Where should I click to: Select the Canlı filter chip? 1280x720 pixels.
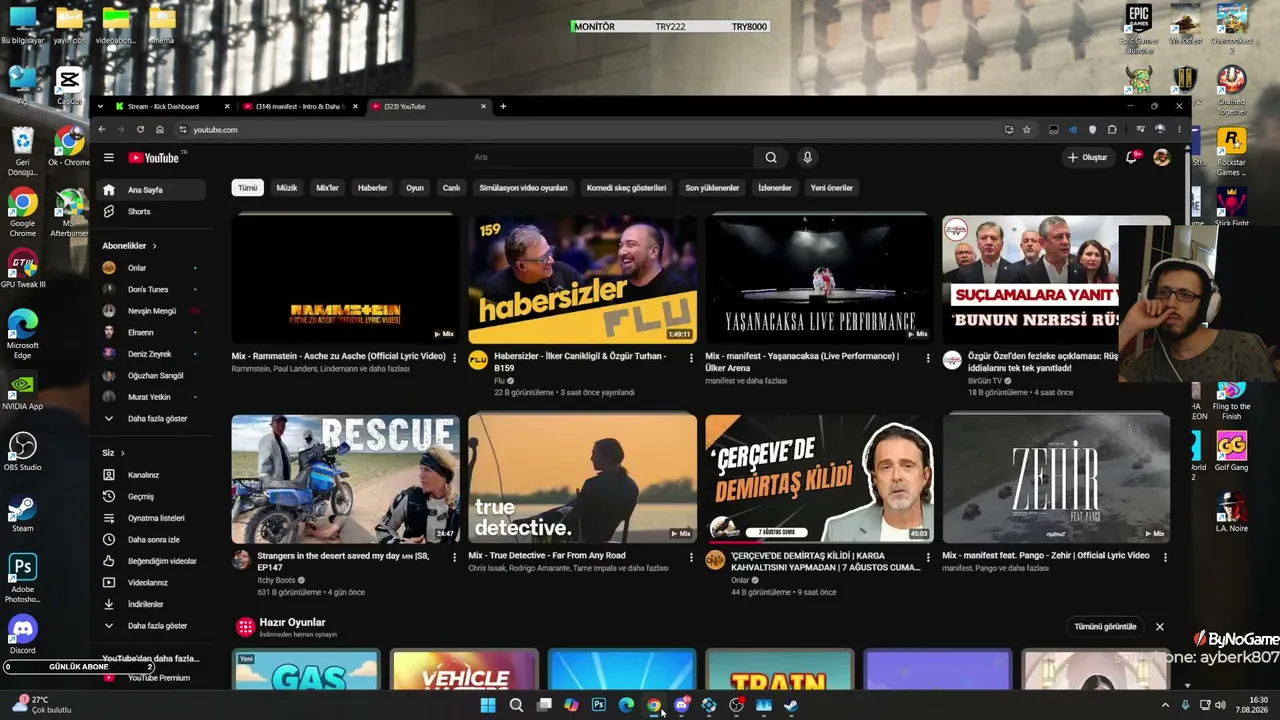pyautogui.click(x=452, y=188)
